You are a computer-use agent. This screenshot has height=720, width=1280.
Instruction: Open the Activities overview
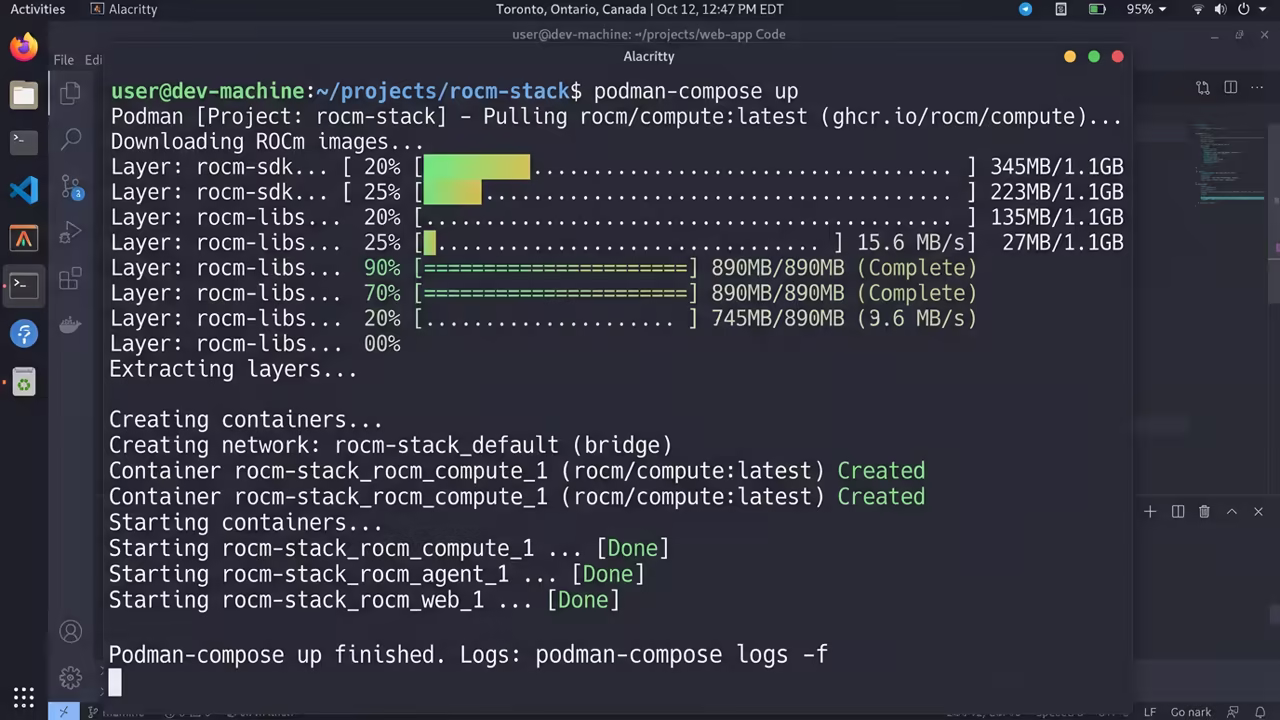(x=38, y=9)
